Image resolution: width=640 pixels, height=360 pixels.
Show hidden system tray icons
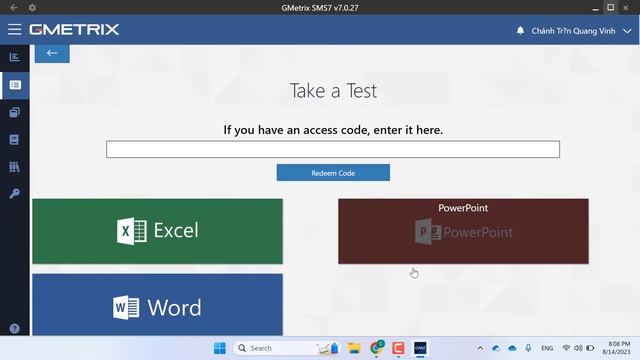coord(480,348)
